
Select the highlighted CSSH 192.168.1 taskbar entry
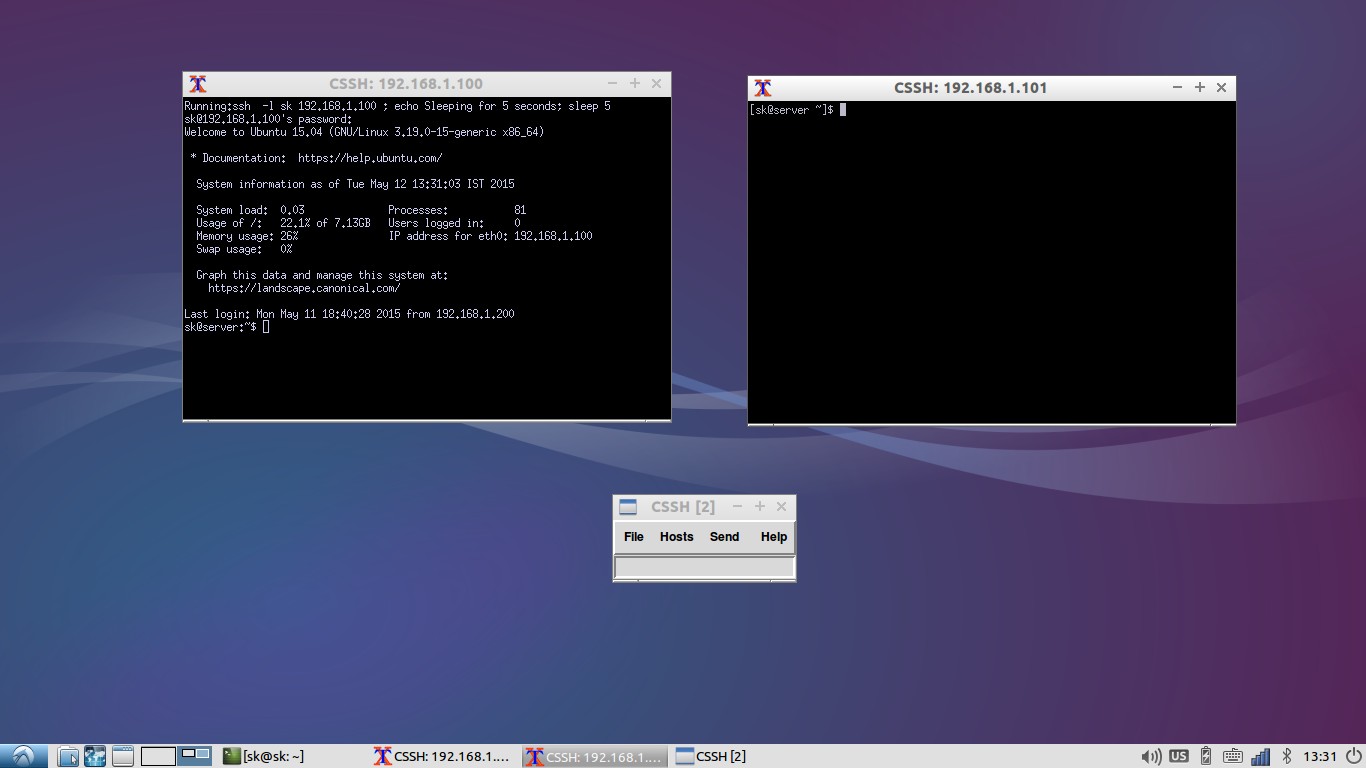pos(595,756)
